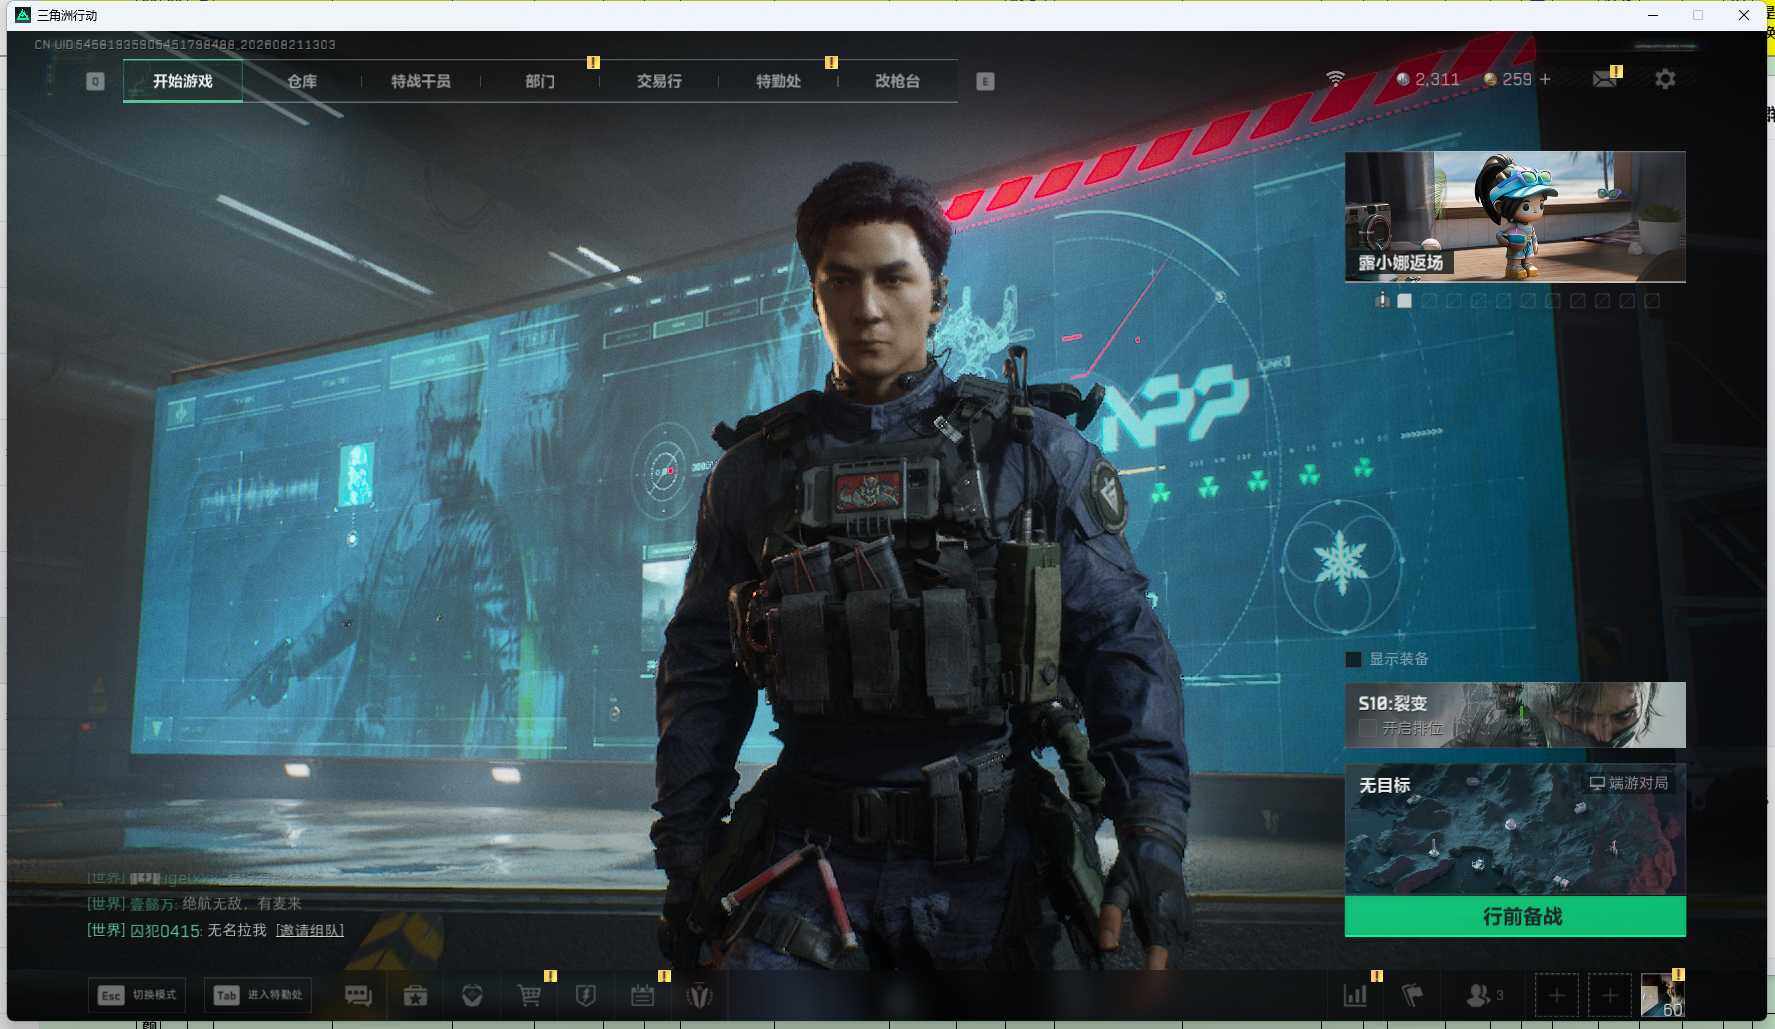The height and width of the screenshot is (1029, 1775).
Task: Open the 露小娜返场 promo banner
Action: (1515, 216)
